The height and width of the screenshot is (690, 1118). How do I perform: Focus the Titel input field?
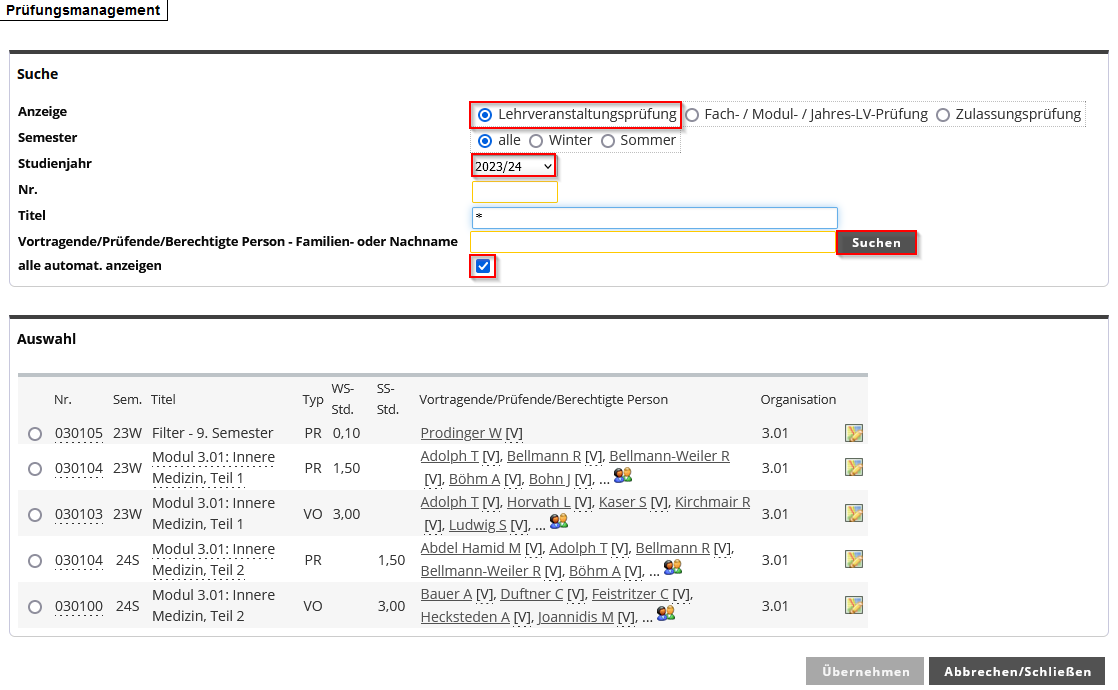pos(655,217)
